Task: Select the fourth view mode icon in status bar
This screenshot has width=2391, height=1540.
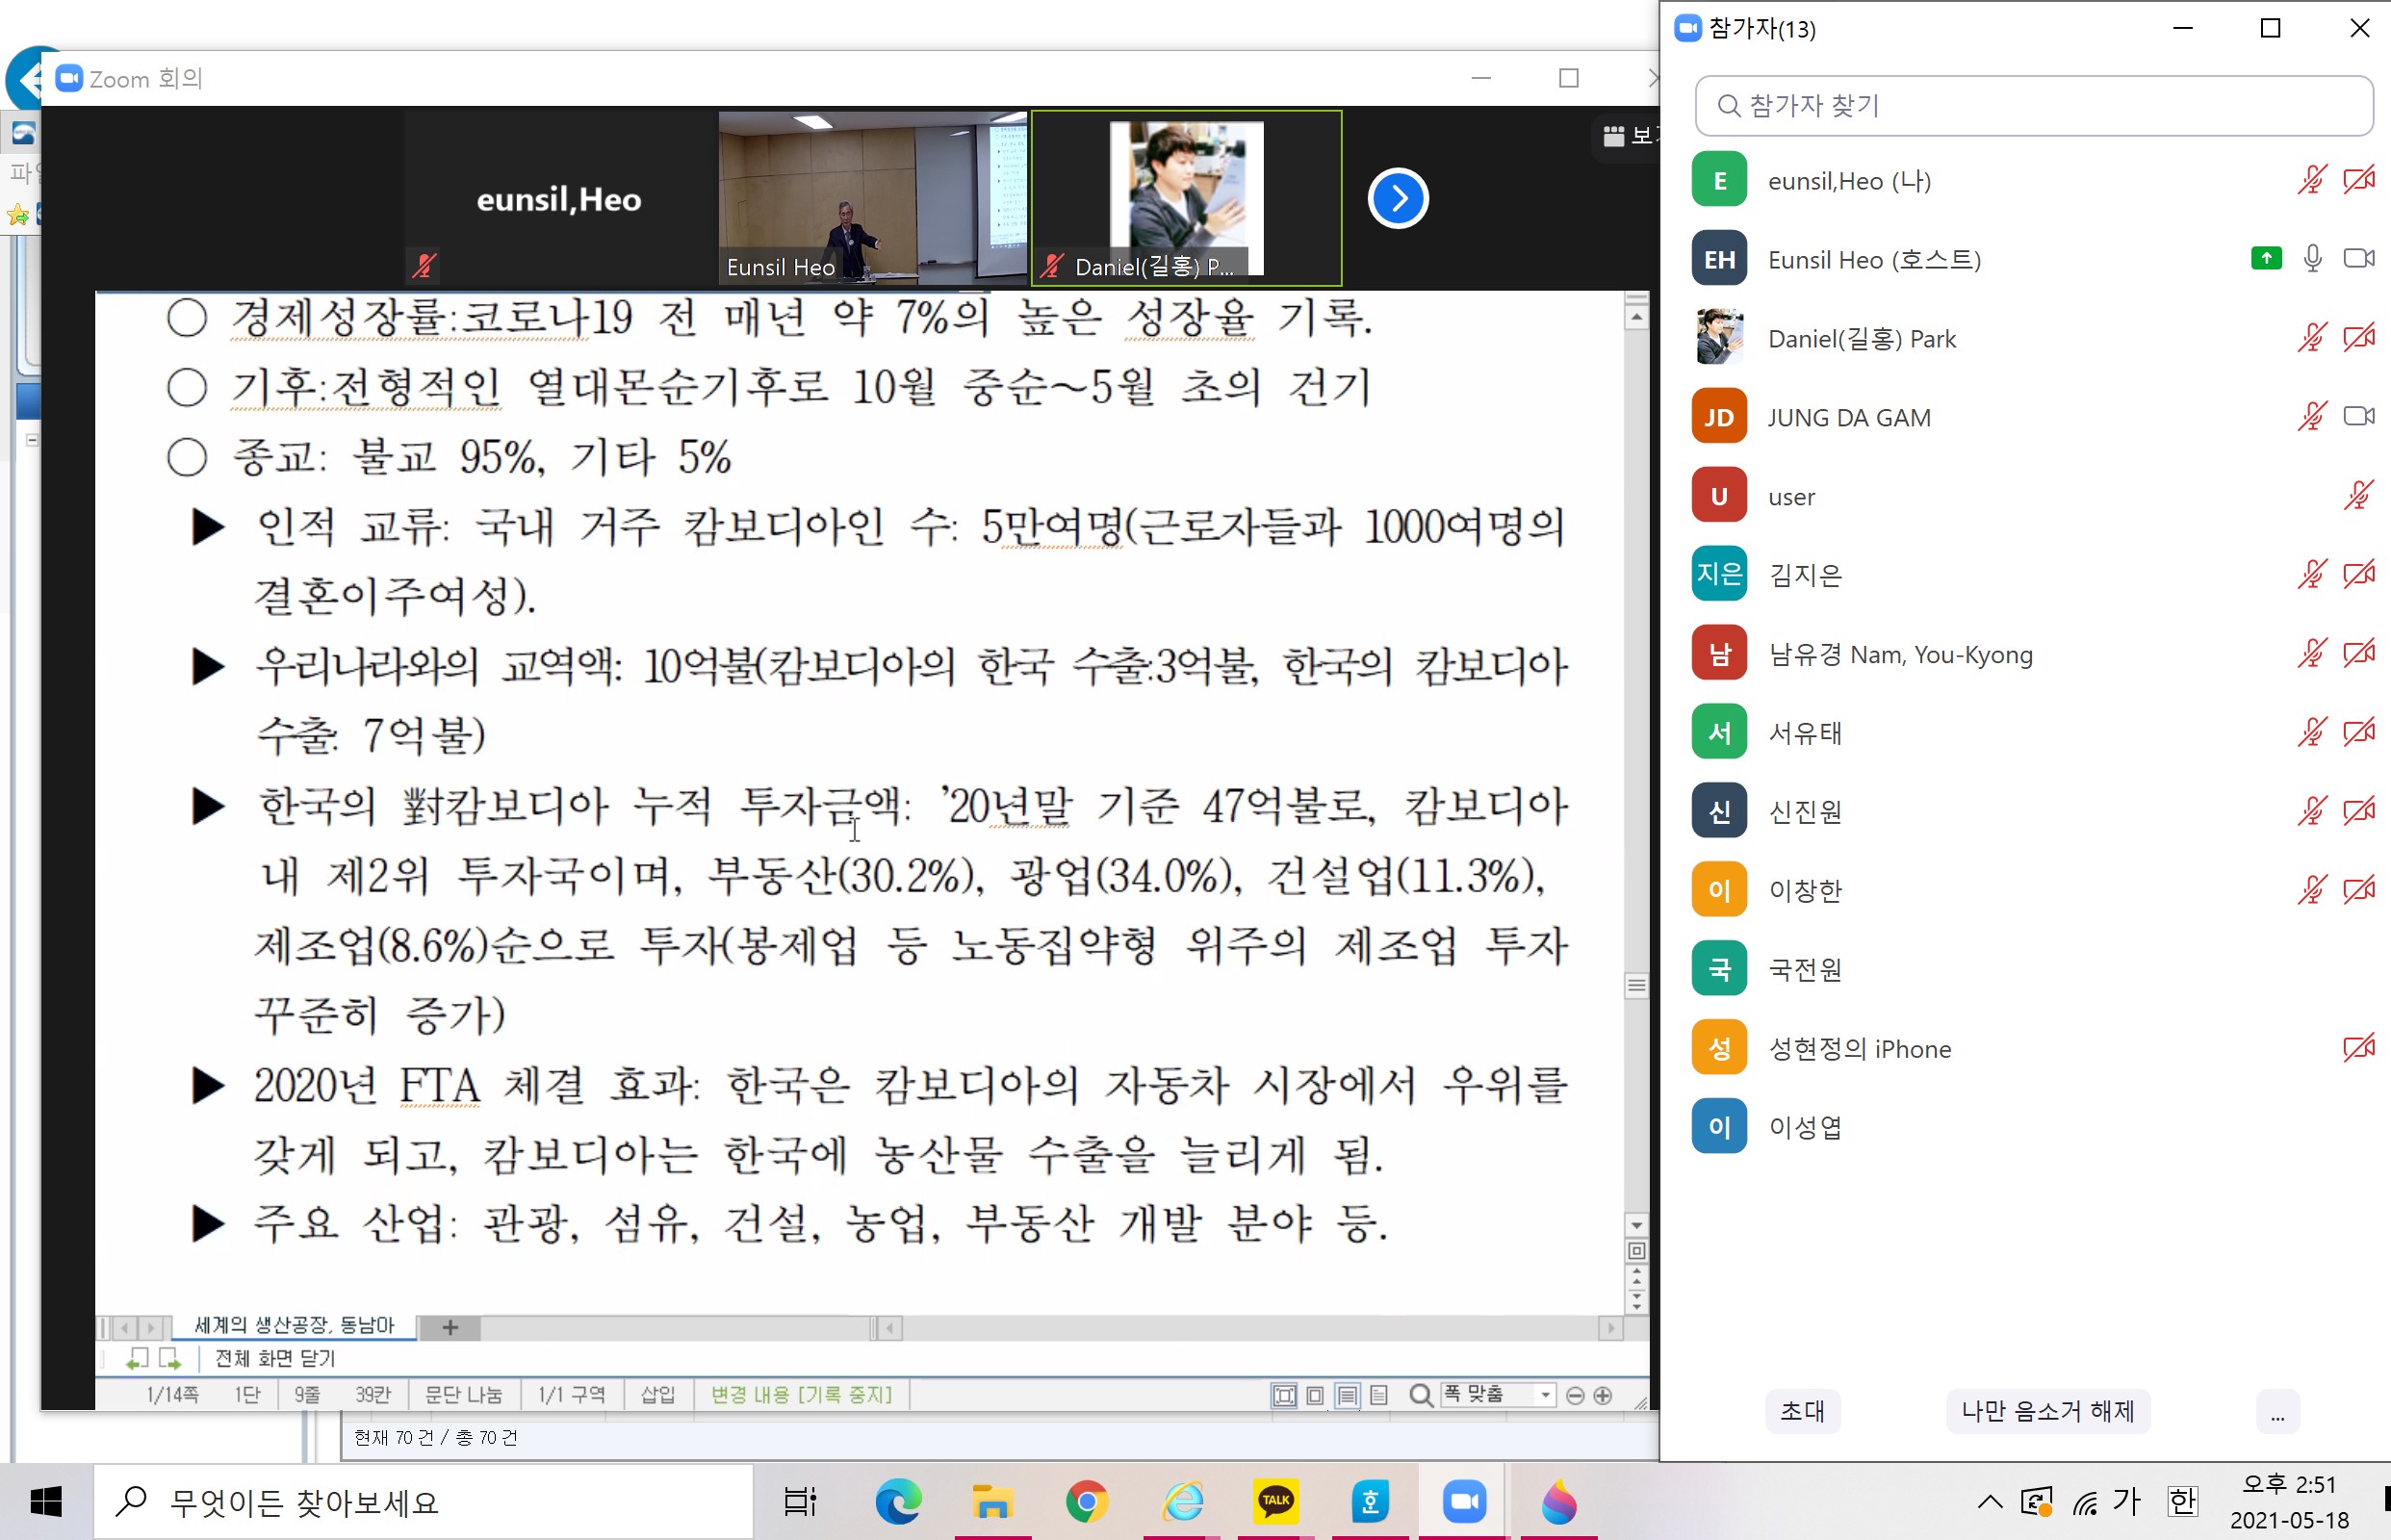Action: coord(1379,1395)
